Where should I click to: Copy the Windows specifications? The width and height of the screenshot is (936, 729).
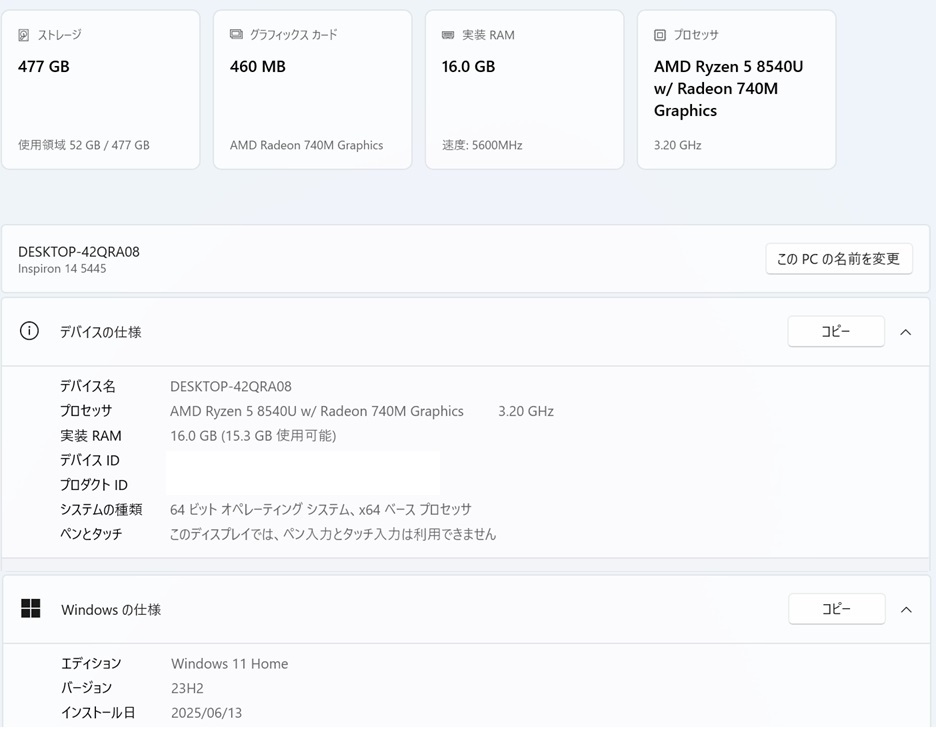point(836,609)
